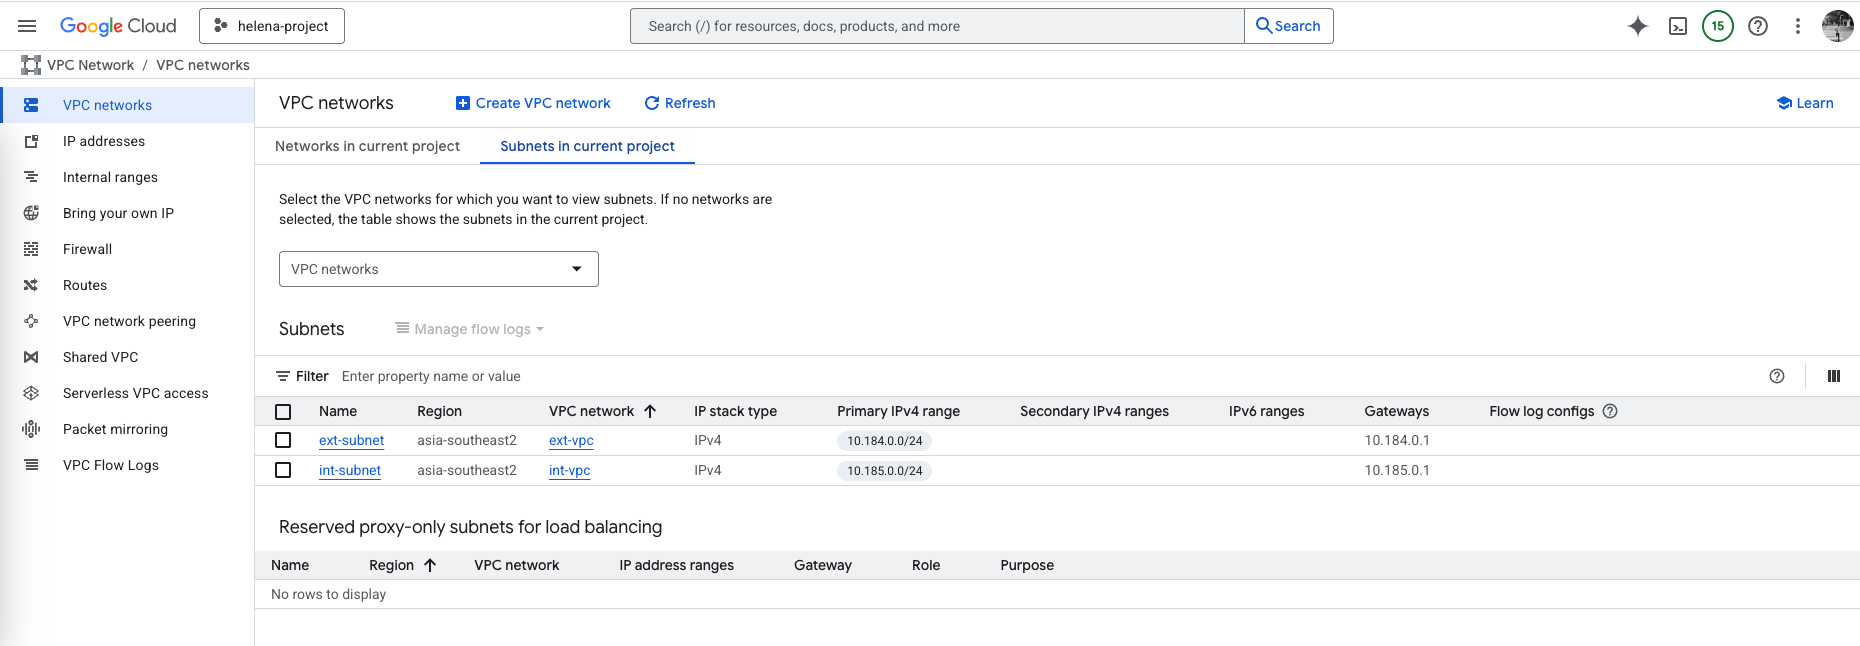The image size is (1860, 646).
Task: Open the three-dot settings menu in header
Action: point(1797,26)
